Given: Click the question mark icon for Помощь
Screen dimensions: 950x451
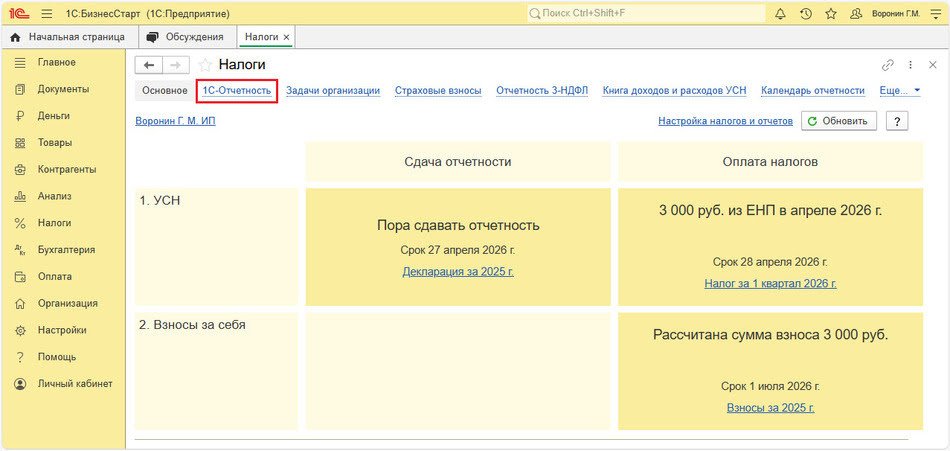Looking at the screenshot, I should pos(20,357).
